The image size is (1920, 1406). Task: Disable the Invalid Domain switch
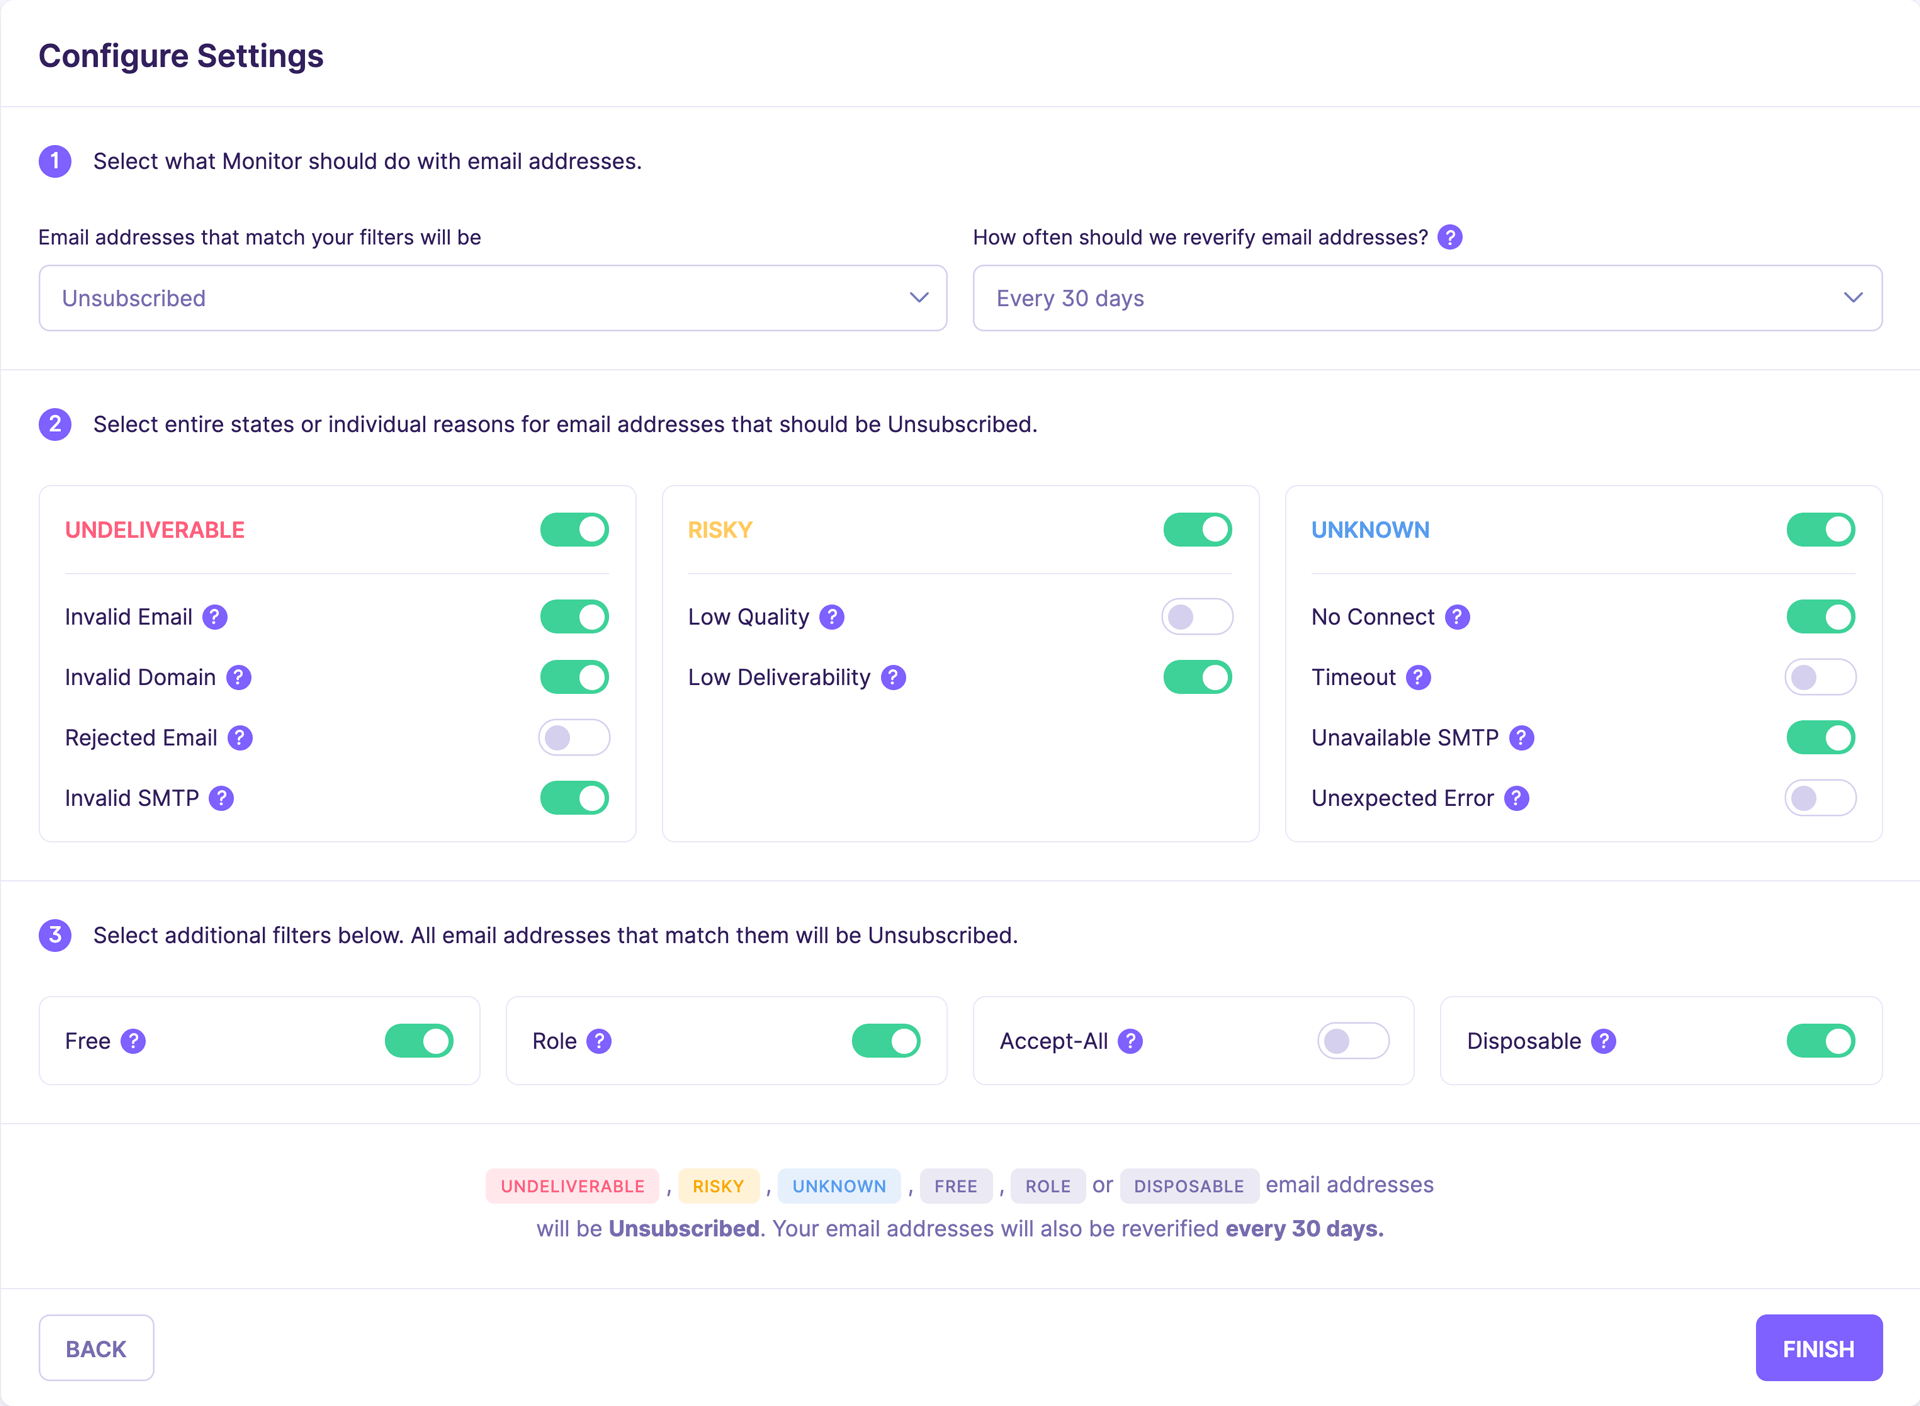tap(575, 677)
